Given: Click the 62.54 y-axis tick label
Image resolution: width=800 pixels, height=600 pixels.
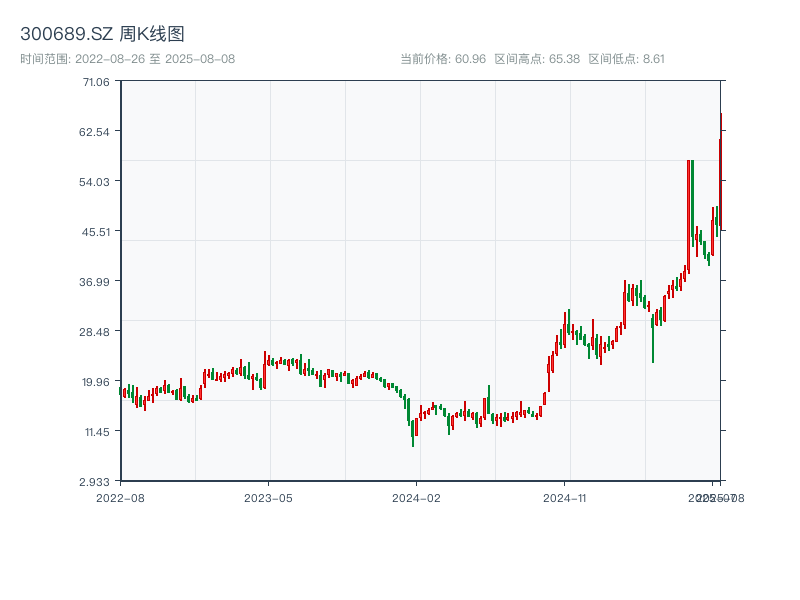Looking at the screenshot, I should pos(96,131).
